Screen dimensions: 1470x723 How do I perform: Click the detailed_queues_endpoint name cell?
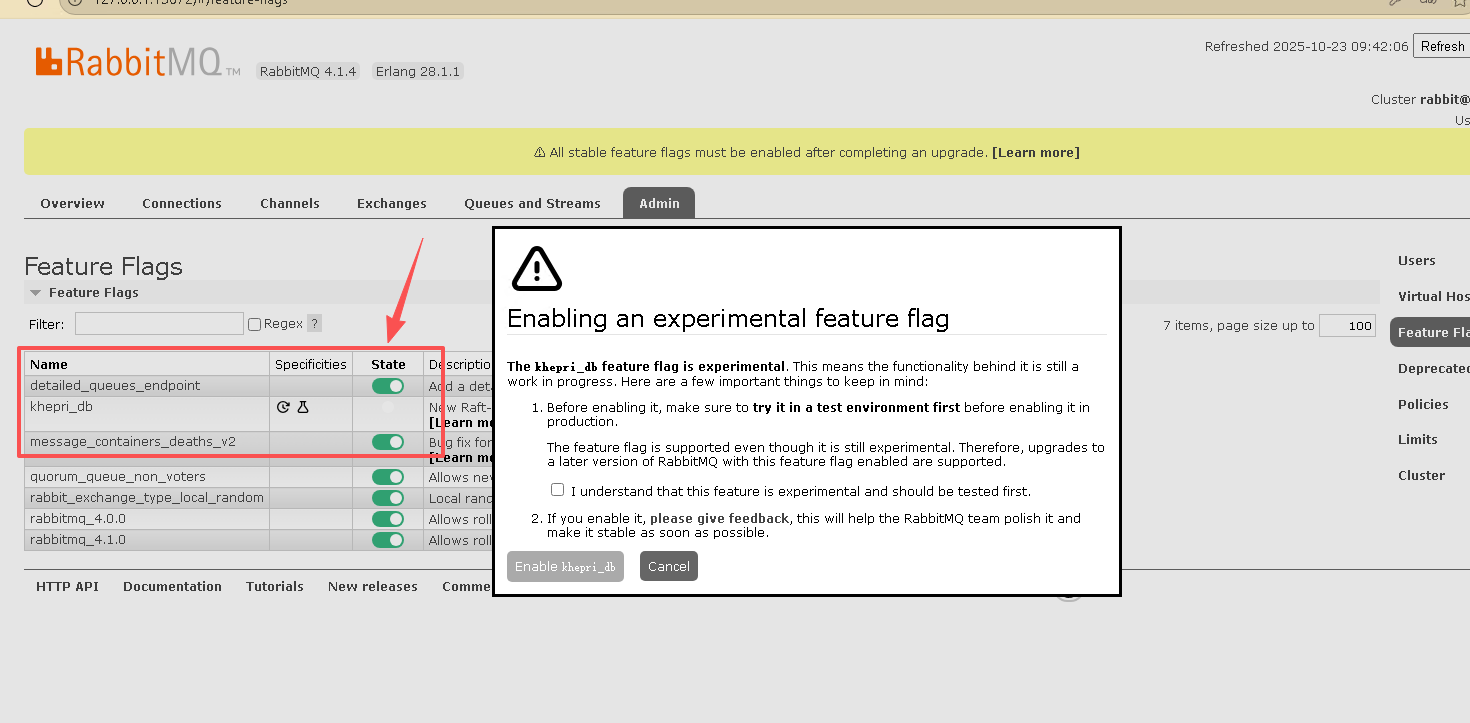pos(147,386)
